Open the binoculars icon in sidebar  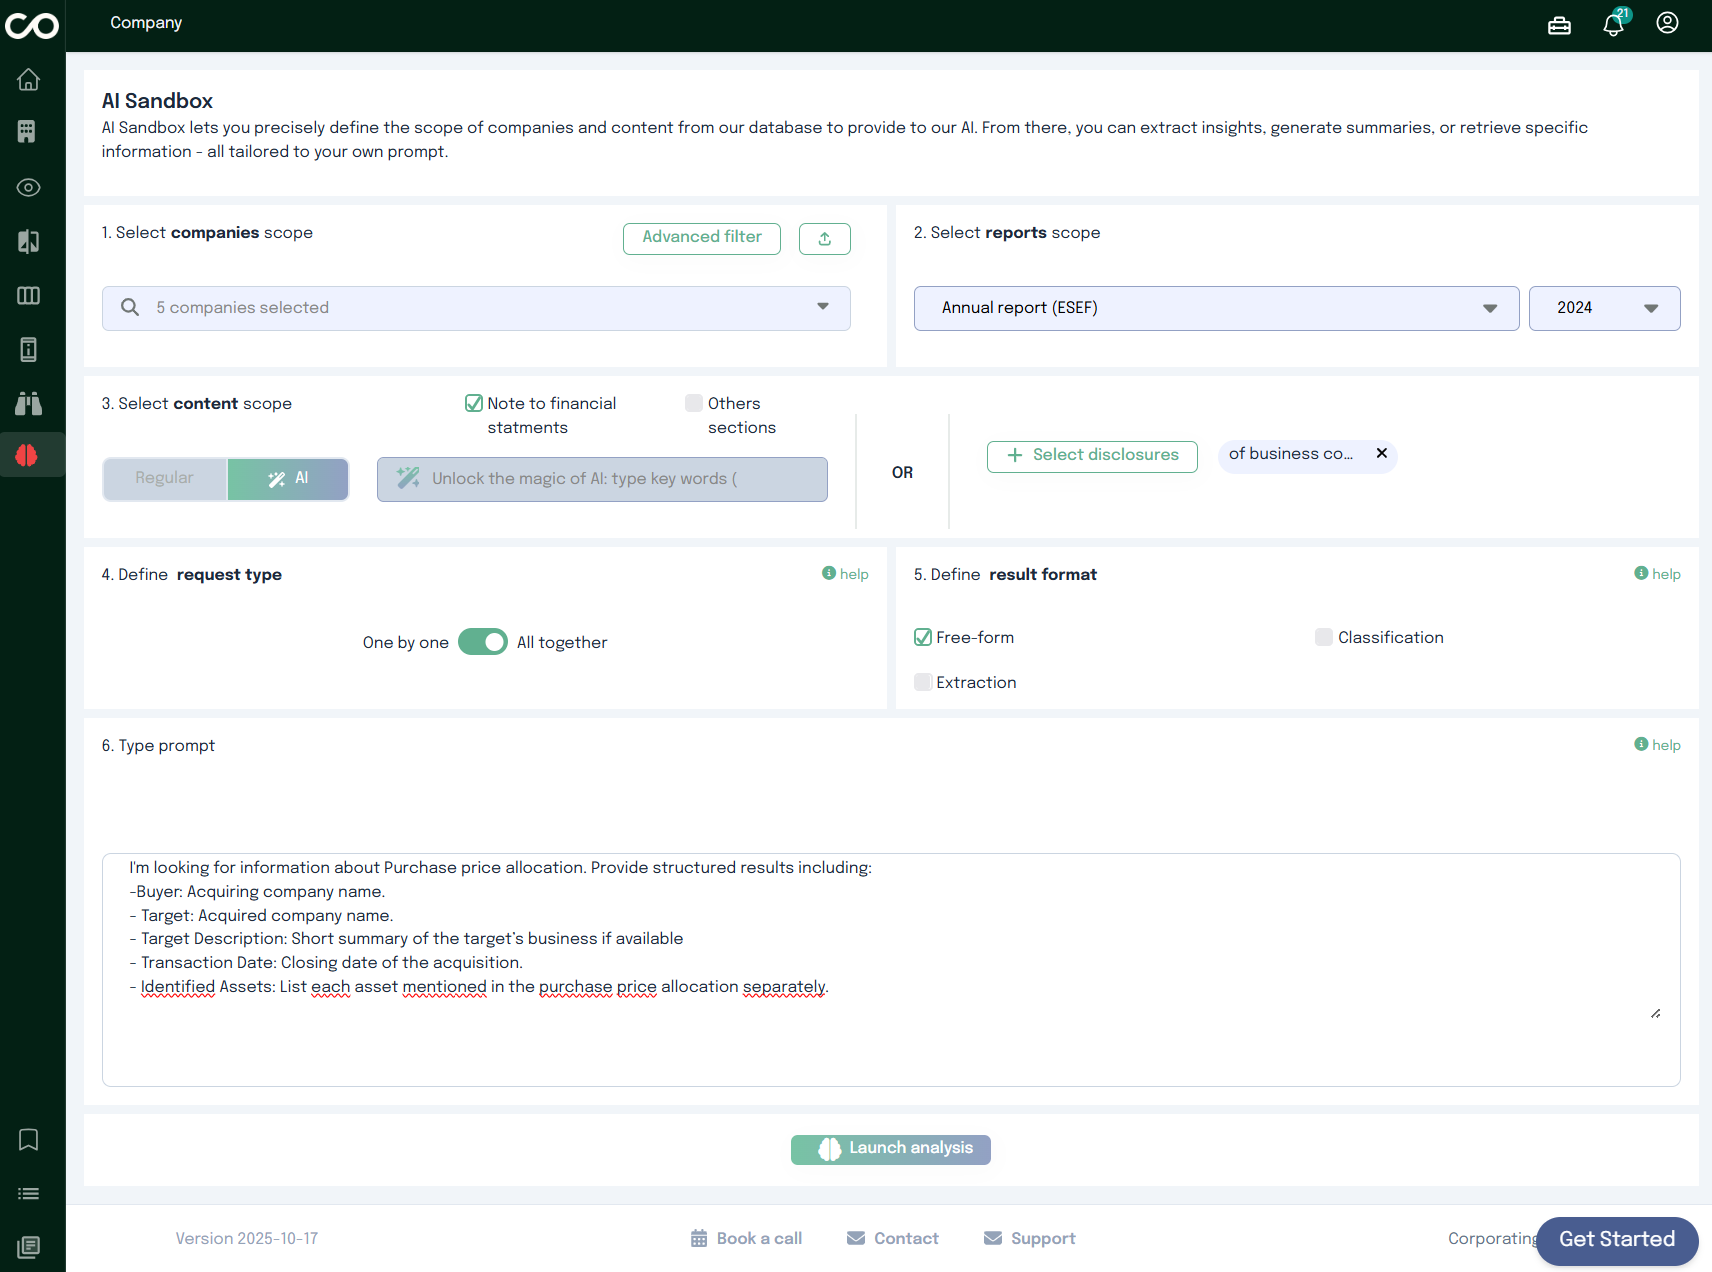[x=29, y=403]
